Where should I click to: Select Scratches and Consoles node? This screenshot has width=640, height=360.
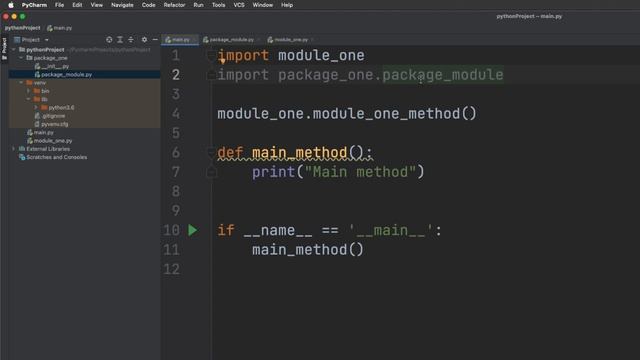[53, 157]
